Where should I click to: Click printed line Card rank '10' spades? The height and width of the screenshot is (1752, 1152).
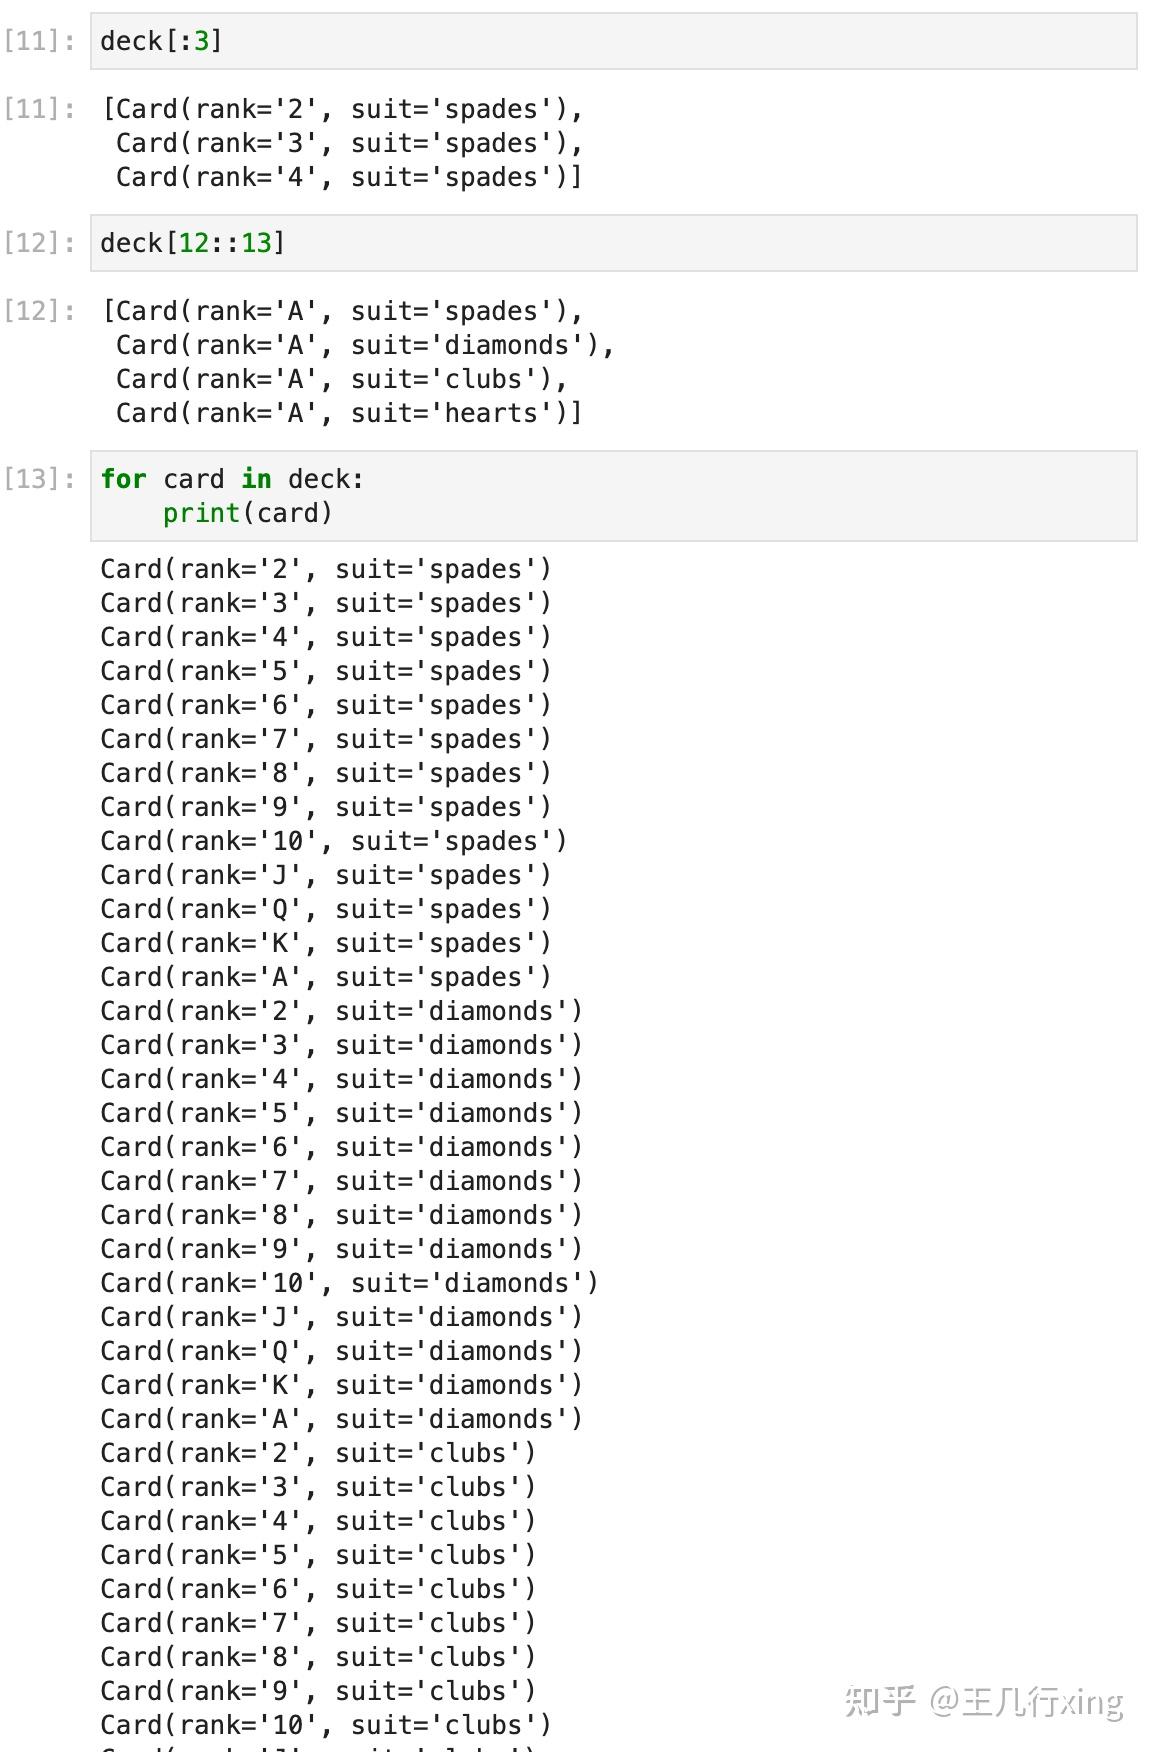[333, 841]
